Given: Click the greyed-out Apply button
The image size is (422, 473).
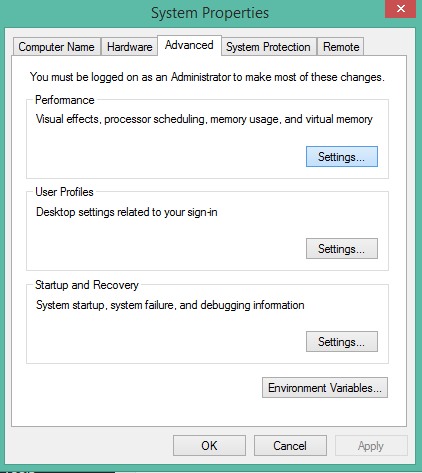Looking at the screenshot, I should tap(371, 445).
